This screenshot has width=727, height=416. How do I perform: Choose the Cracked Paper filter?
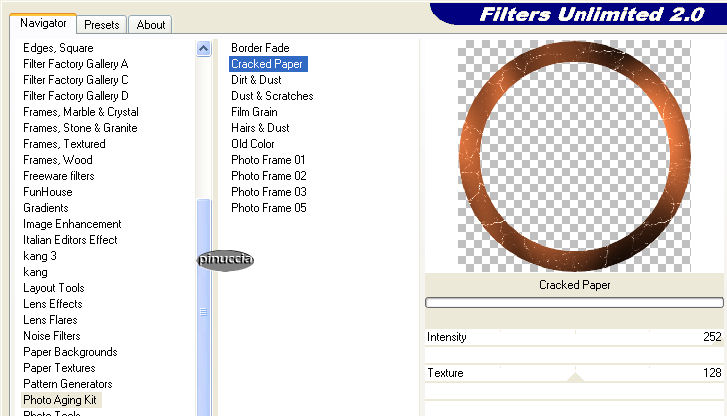(267, 64)
